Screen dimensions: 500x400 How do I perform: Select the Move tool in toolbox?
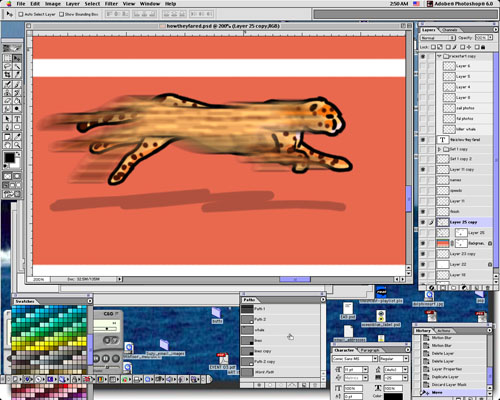pos(17,58)
